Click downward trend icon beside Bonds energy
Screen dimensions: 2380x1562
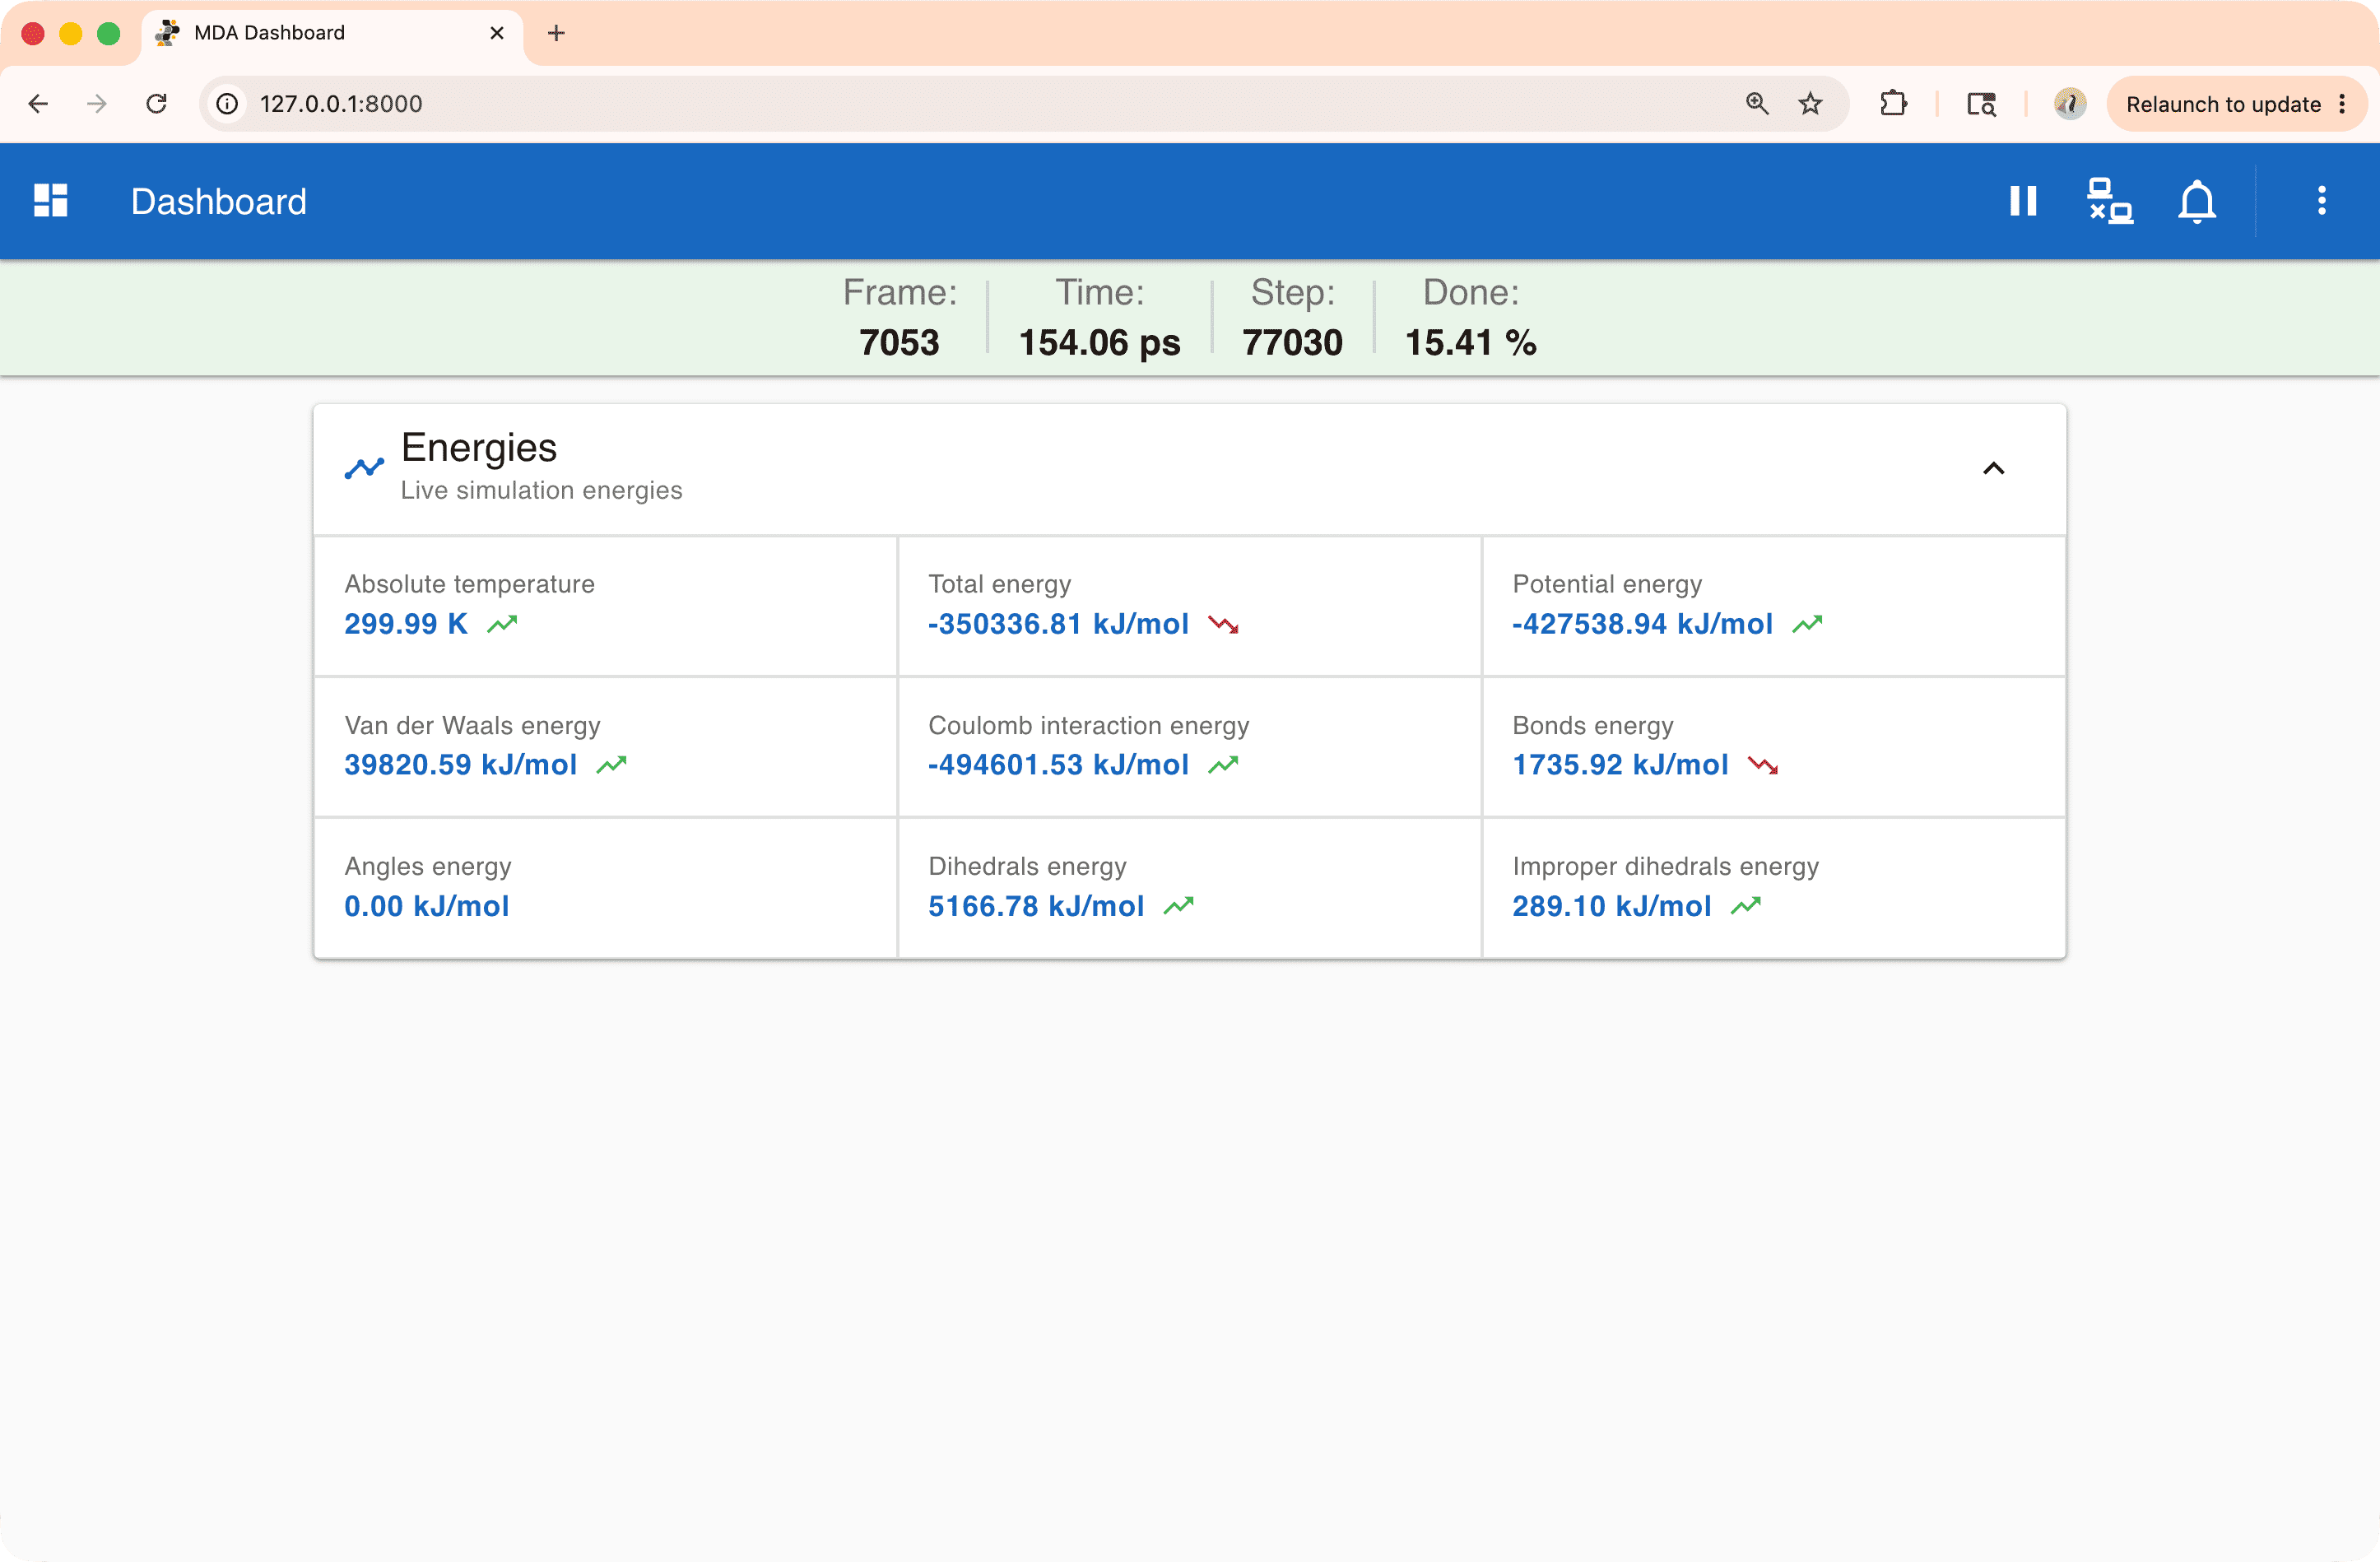click(x=1763, y=765)
